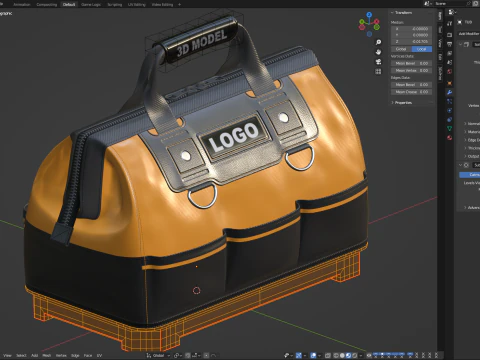This screenshot has width=480, height=360.
Task: Switch to the Scripting workspace tab
Action: 115,5
